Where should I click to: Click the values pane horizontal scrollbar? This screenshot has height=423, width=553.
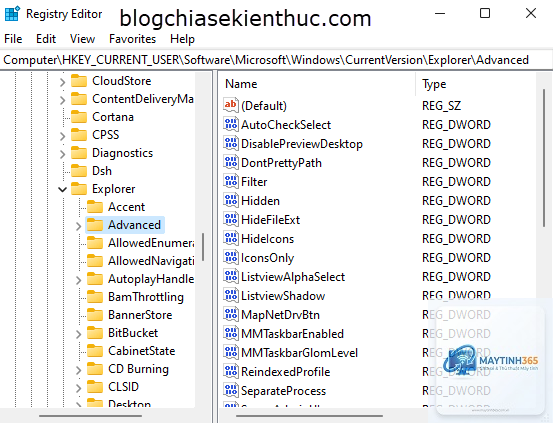pyautogui.click(x=309, y=416)
